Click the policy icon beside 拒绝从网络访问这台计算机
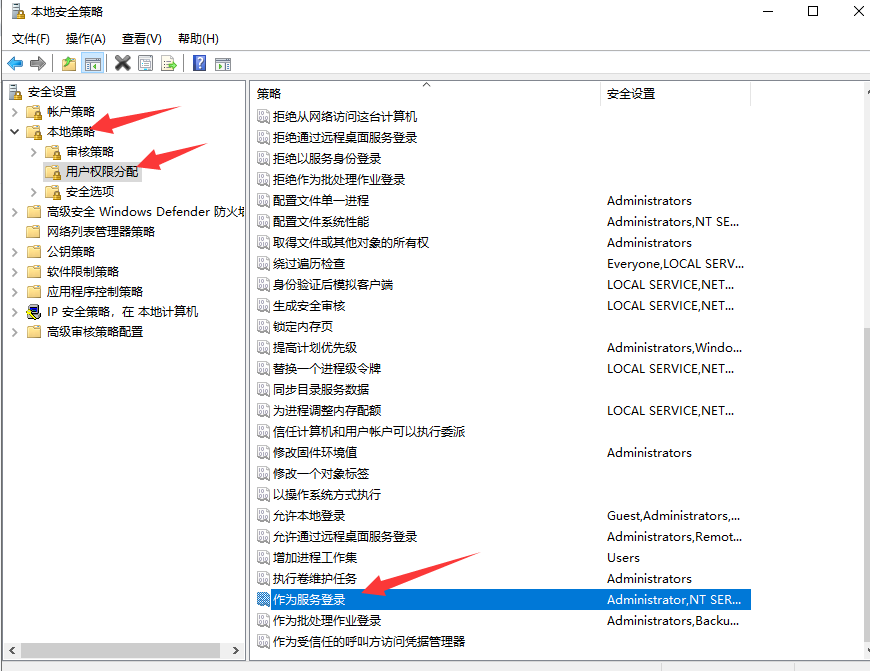The height and width of the screenshot is (671, 870). point(263,117)
